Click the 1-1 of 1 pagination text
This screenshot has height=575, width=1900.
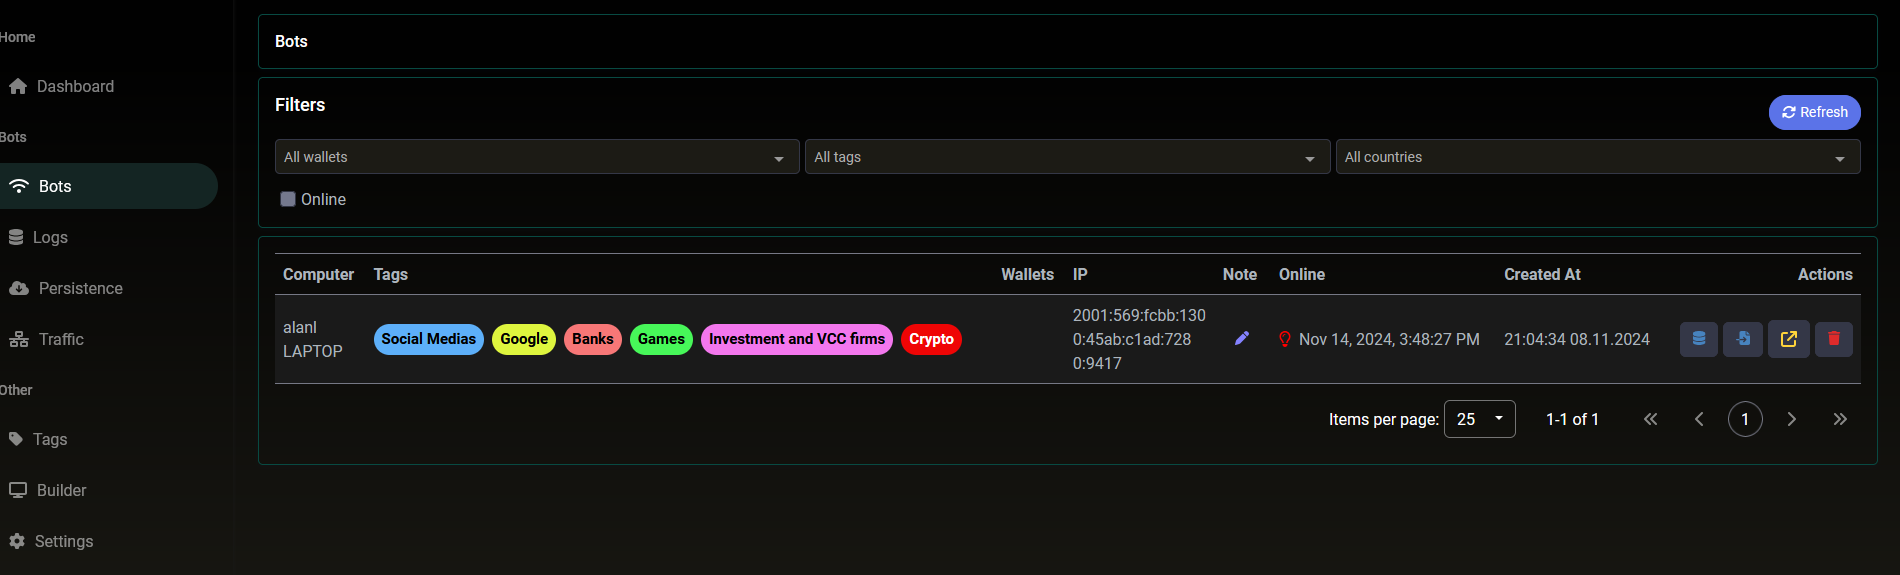coord(1572,419)
